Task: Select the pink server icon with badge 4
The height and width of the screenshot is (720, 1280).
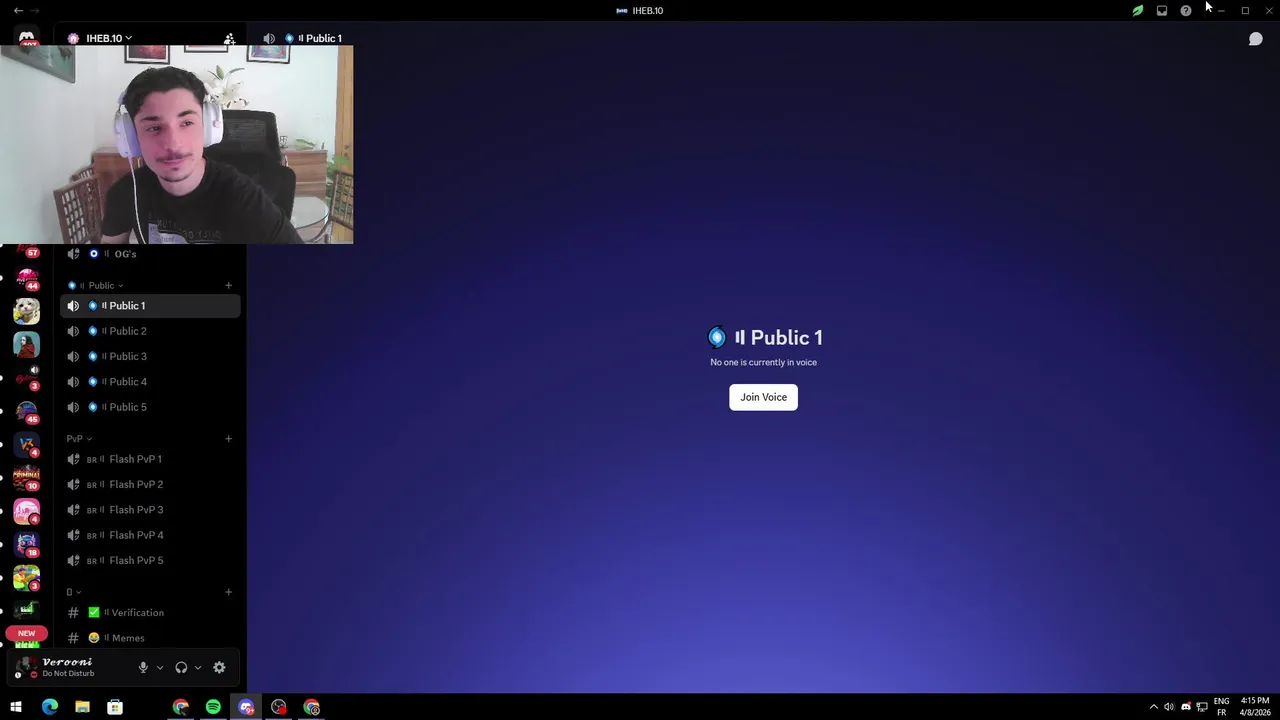Action: 27,511
